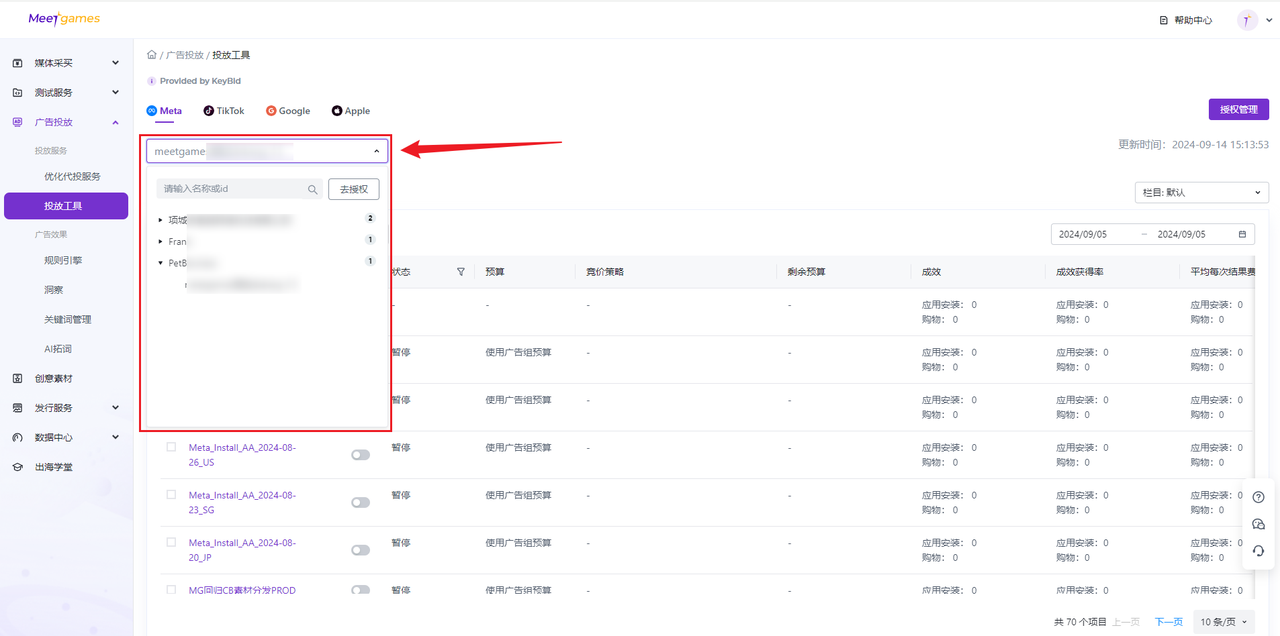Check the Meta_Install_AA_2024-08-20_JP row checkbox
1280x636 pixels.
pyautogui.click(x=171, y=542)
